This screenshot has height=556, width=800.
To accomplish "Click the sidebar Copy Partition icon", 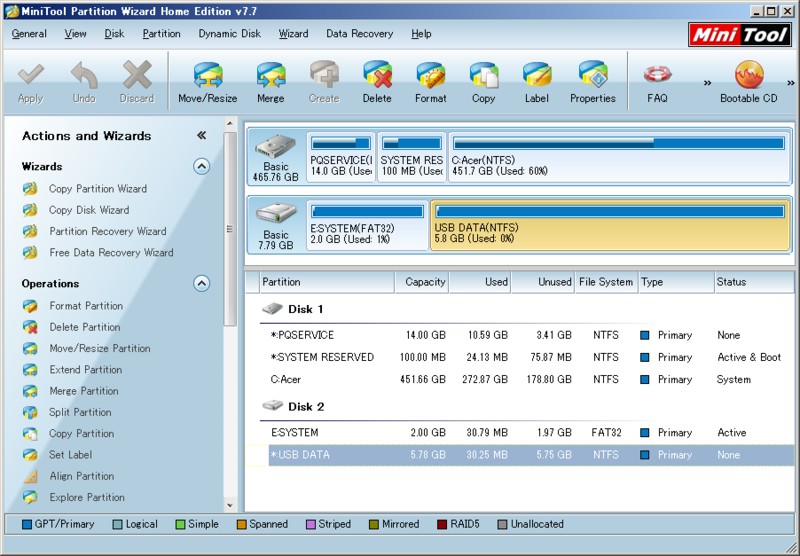I will pyautogui.click(x=30, y=434).
